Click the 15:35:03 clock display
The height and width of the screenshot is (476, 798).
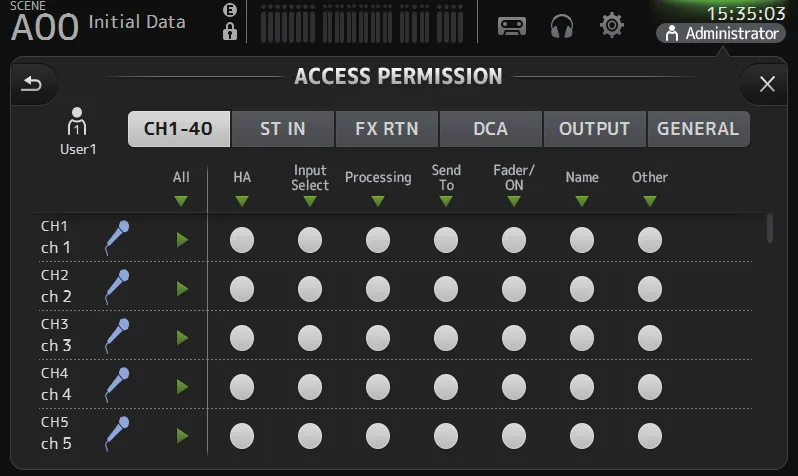pyautogui.click(x=746, y=13)
